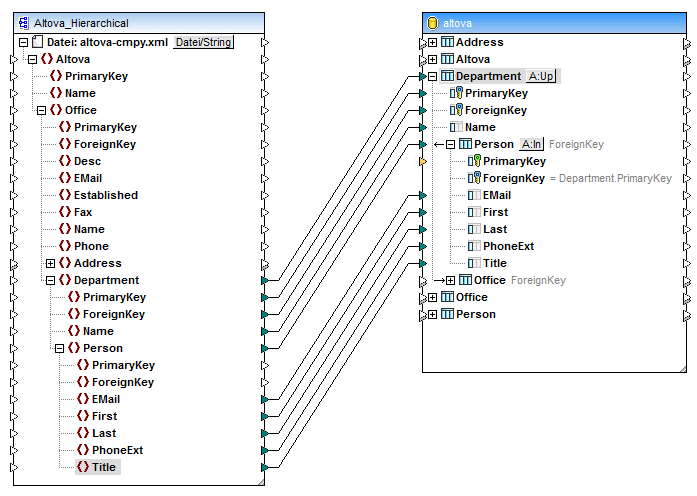Click the Altova_Hierarchical title bar text
Image resolution: width=697 pixels, height=496 pixels.
click(81, 23)
